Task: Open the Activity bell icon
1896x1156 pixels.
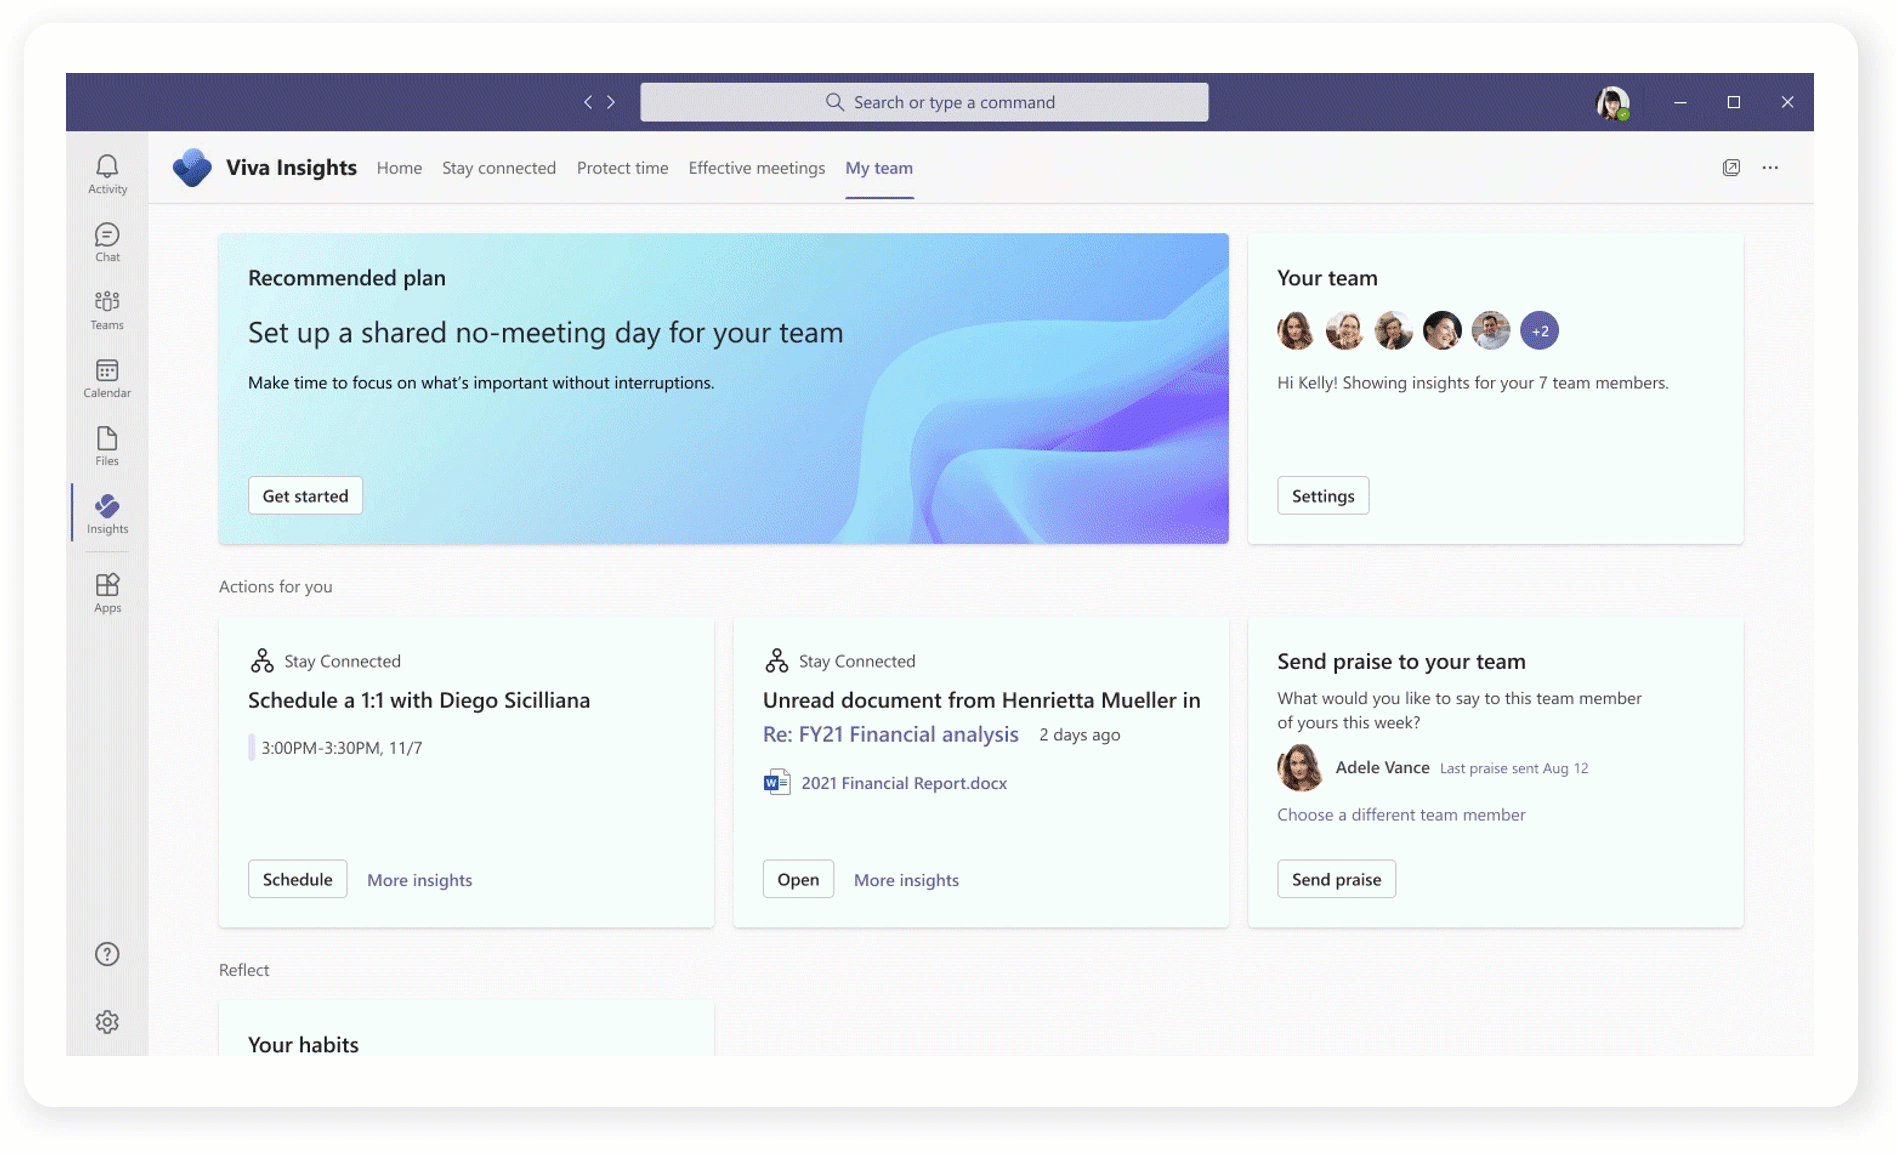Action: coord(107,173)
